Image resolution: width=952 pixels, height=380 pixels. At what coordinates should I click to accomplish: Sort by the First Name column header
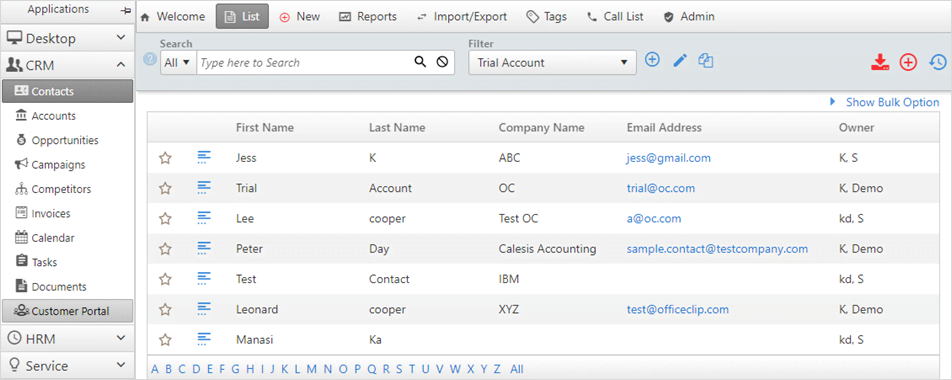coord(265,127)
